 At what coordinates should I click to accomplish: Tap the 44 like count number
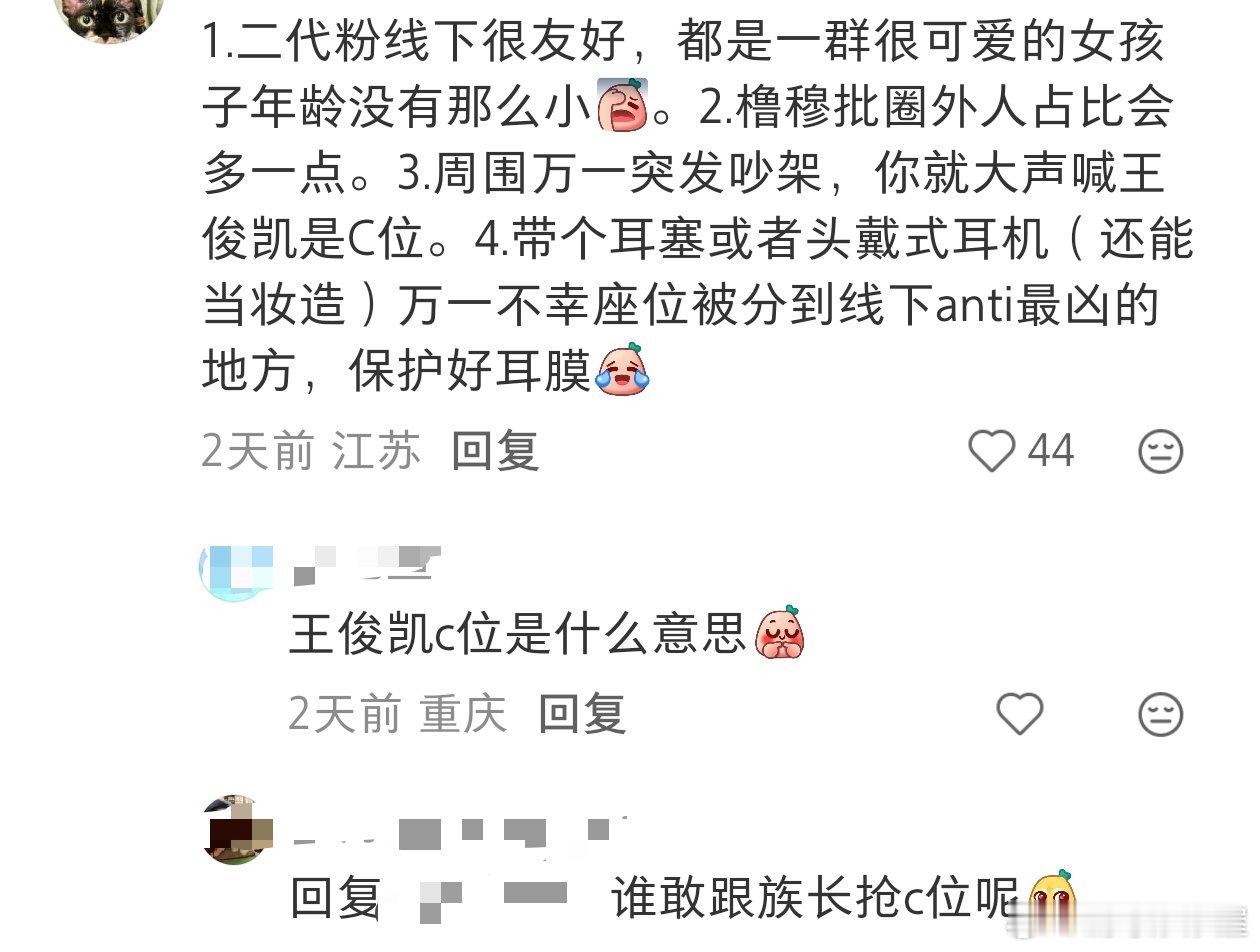point(1052,452)
